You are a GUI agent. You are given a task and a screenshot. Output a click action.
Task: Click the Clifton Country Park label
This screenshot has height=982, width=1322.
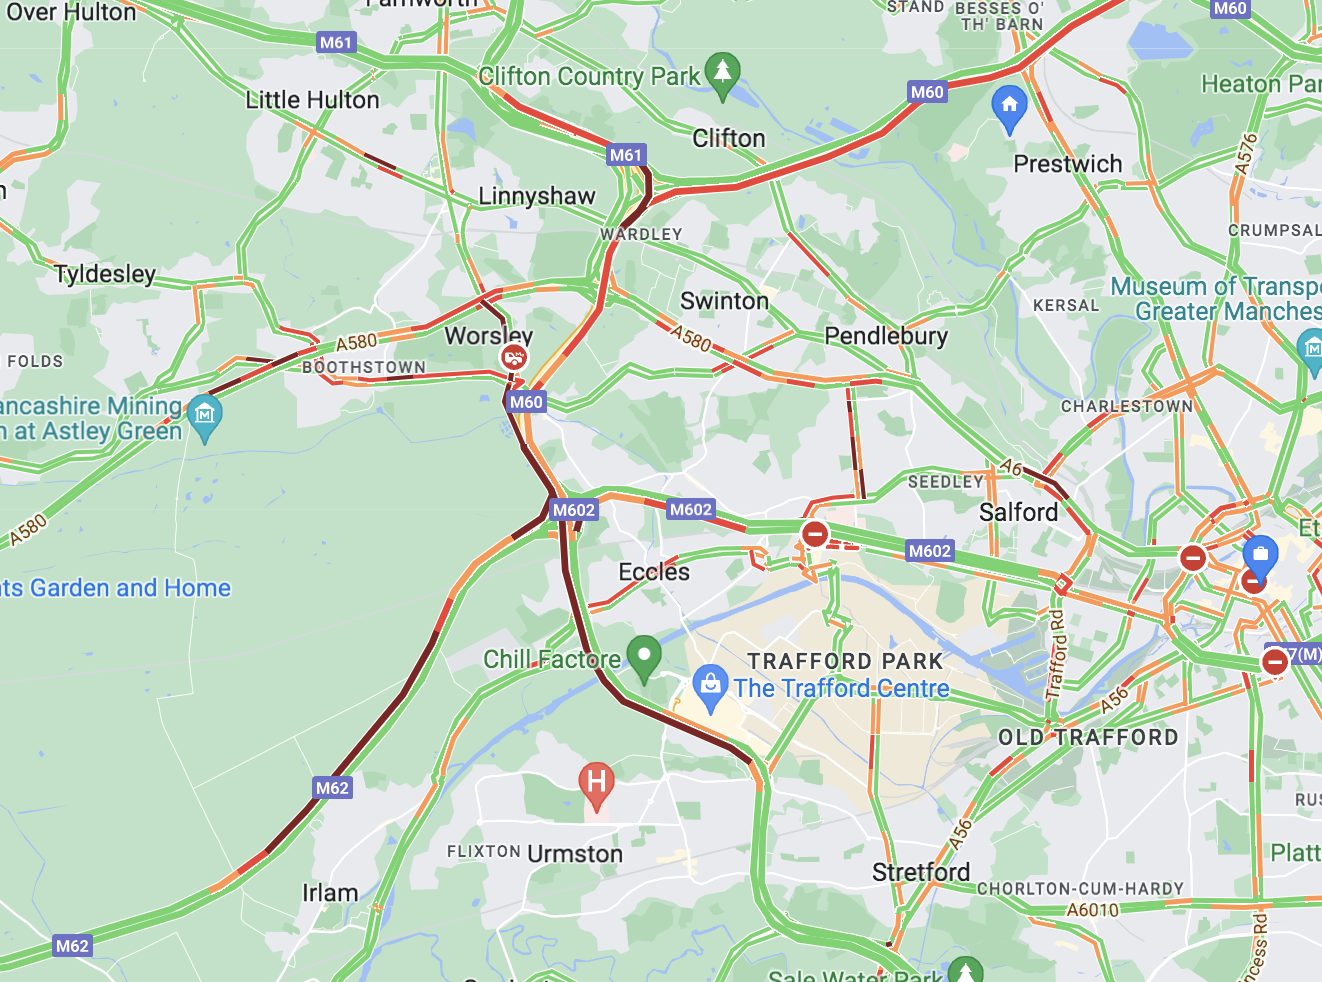click(589, 76)
